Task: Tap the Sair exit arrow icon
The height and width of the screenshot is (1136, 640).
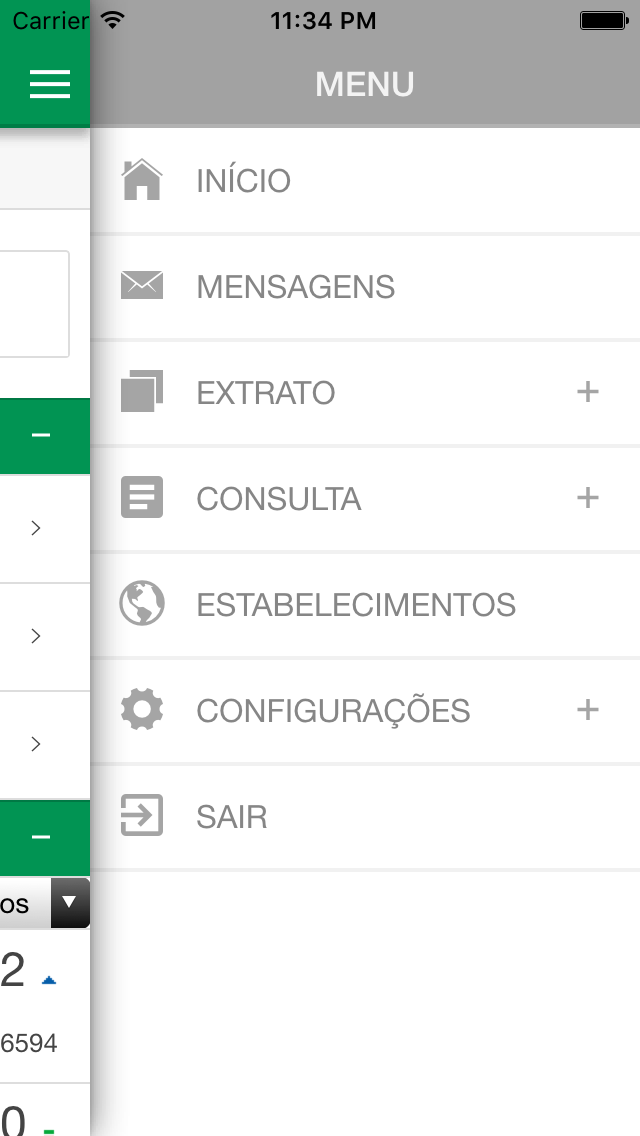Action: click(x=142, y=815)
